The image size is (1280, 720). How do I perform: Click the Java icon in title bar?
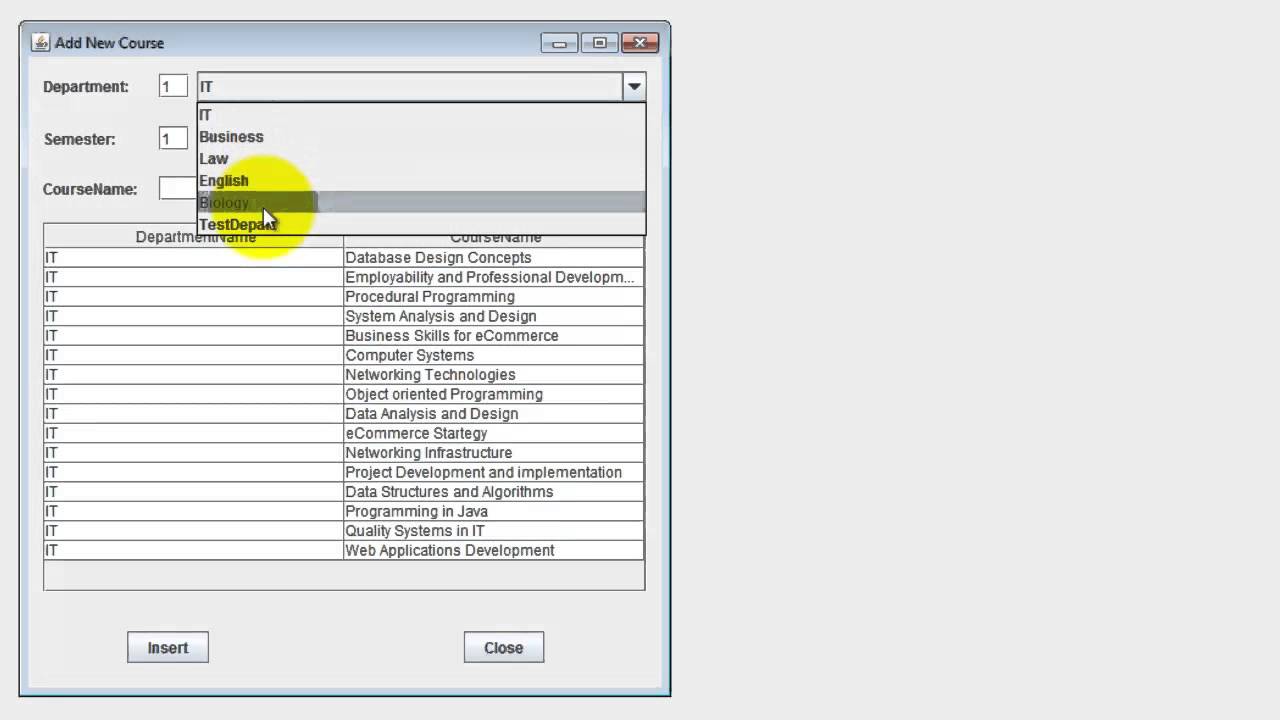[x=40, y=43]
